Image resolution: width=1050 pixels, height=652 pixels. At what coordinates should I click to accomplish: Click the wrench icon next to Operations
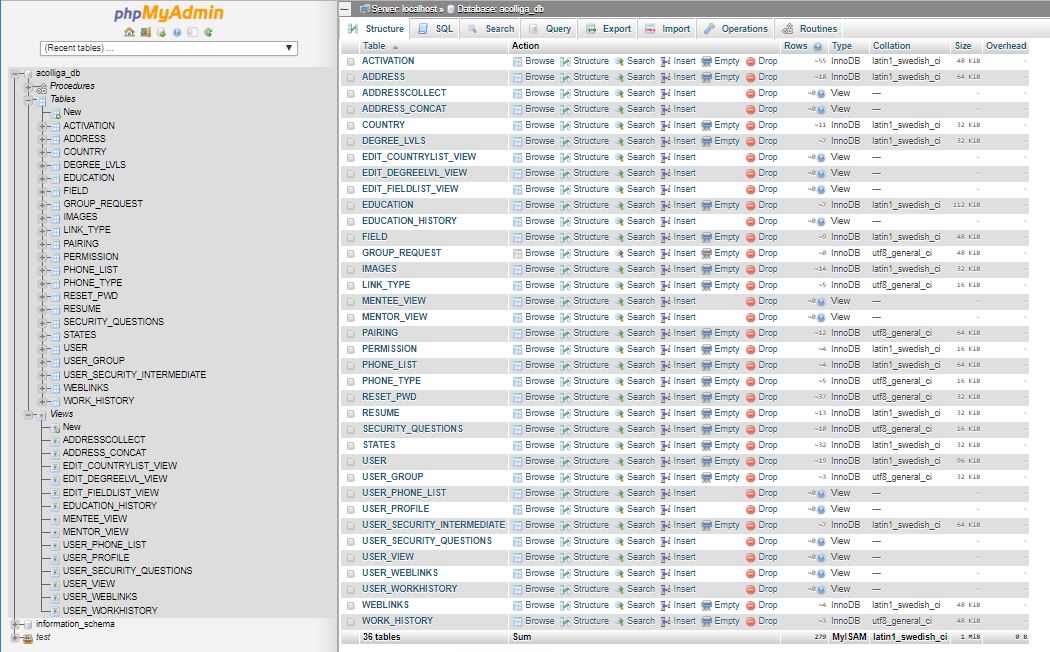(708, 28)
